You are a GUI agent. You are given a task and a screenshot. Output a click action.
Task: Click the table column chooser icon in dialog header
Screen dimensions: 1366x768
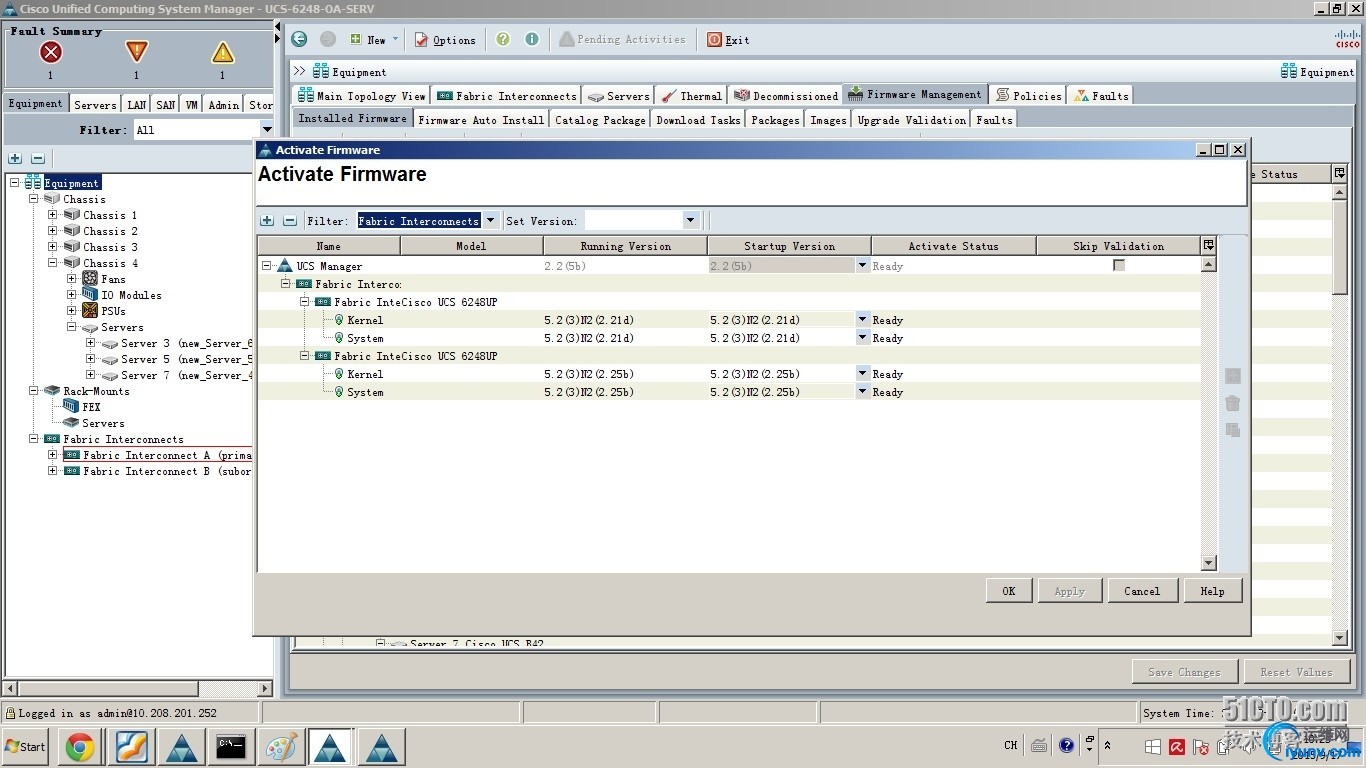1209,245
